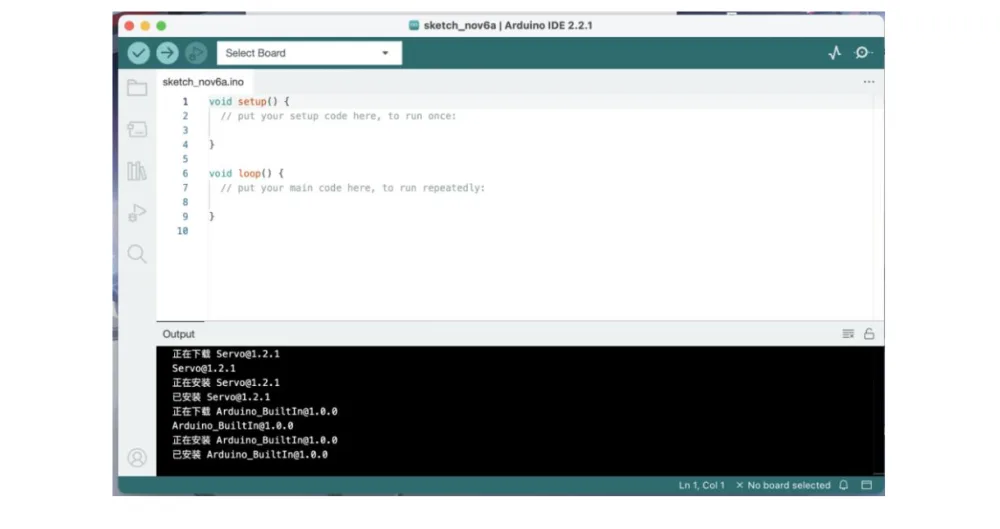Click line number 5 in the gutter
Screen dimensions: 1000x529
pyautogui.click(x=185, y=159)
